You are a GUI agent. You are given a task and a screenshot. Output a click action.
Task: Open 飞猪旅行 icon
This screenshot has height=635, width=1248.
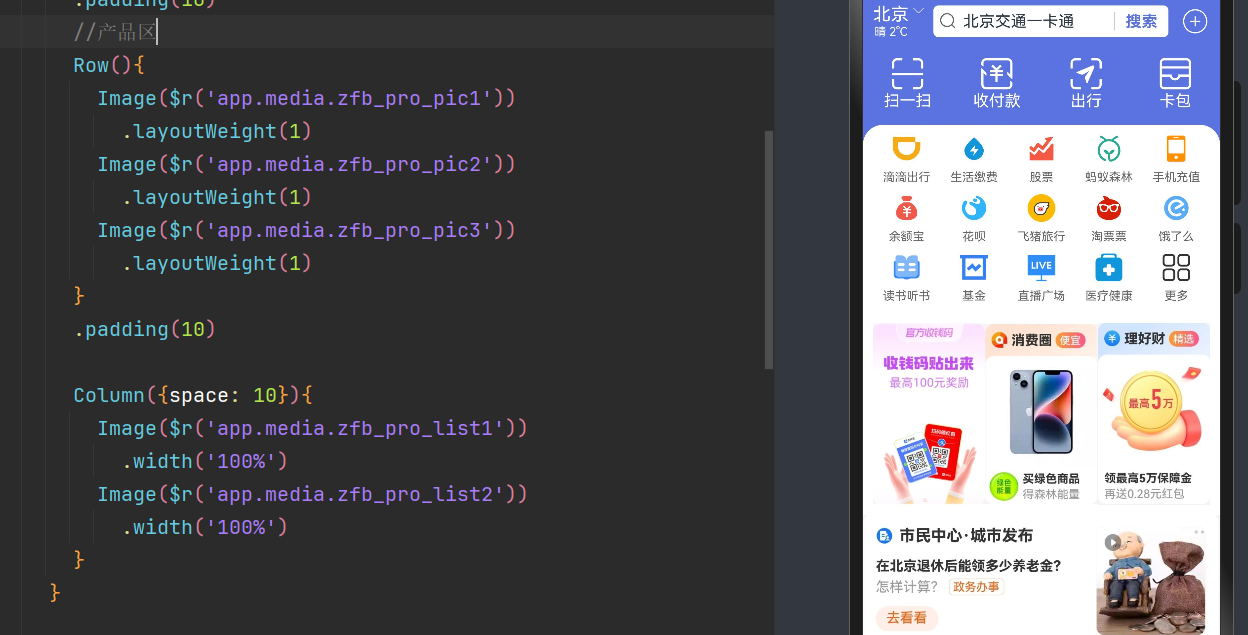pos(1041,208)
